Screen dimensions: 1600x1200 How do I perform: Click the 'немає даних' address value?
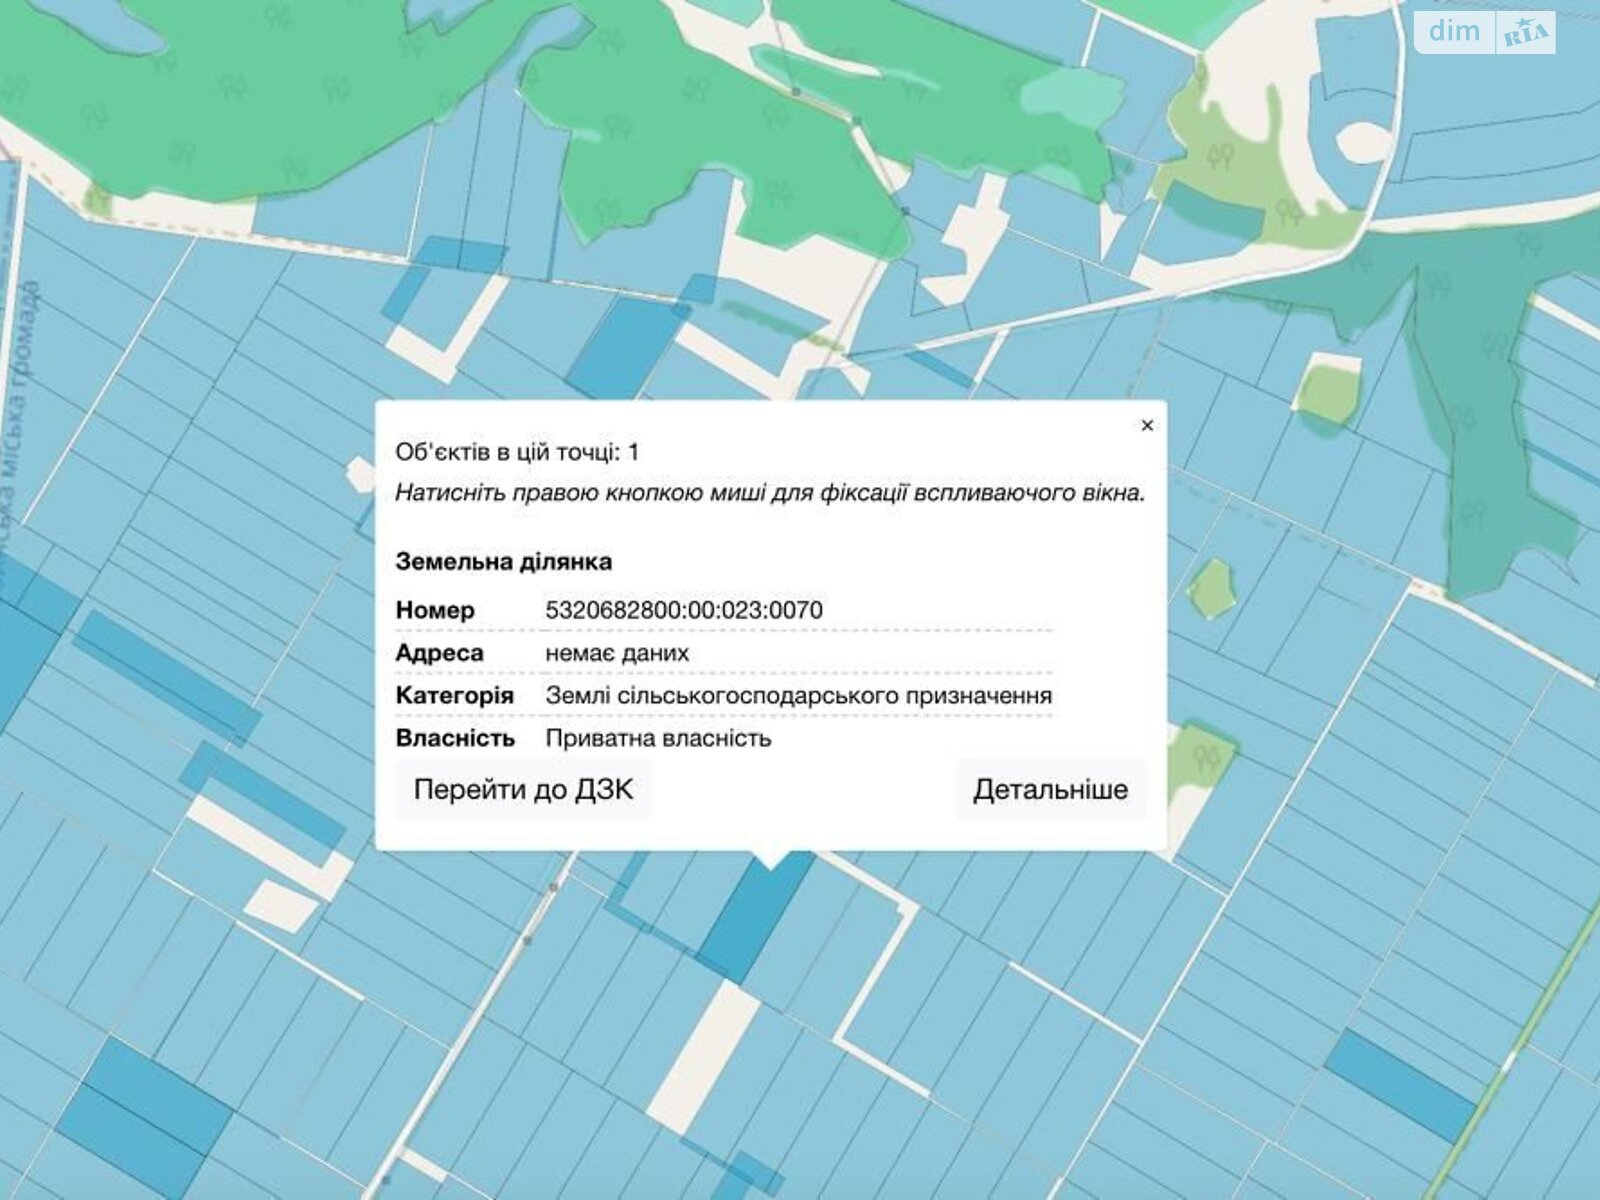tap(617, 653)
